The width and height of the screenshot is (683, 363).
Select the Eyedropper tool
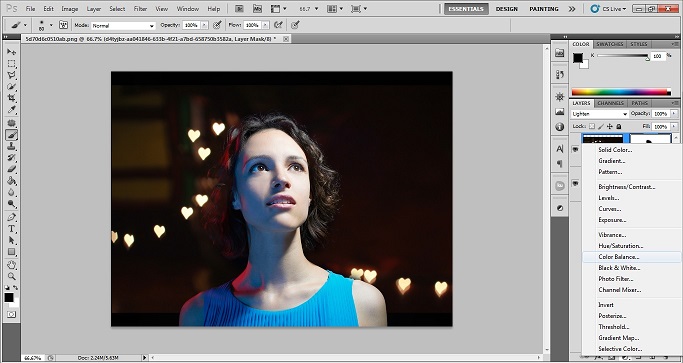11,111
